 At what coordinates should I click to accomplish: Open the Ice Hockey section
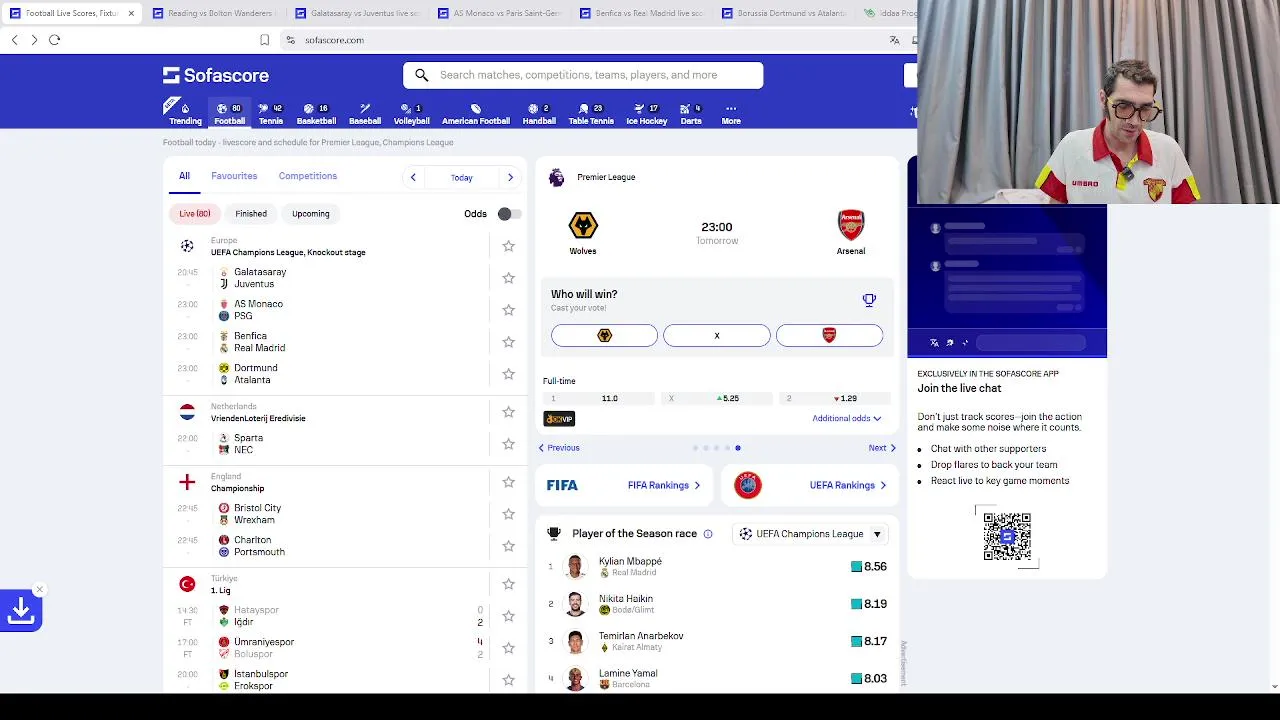click(x=646, y=113)
